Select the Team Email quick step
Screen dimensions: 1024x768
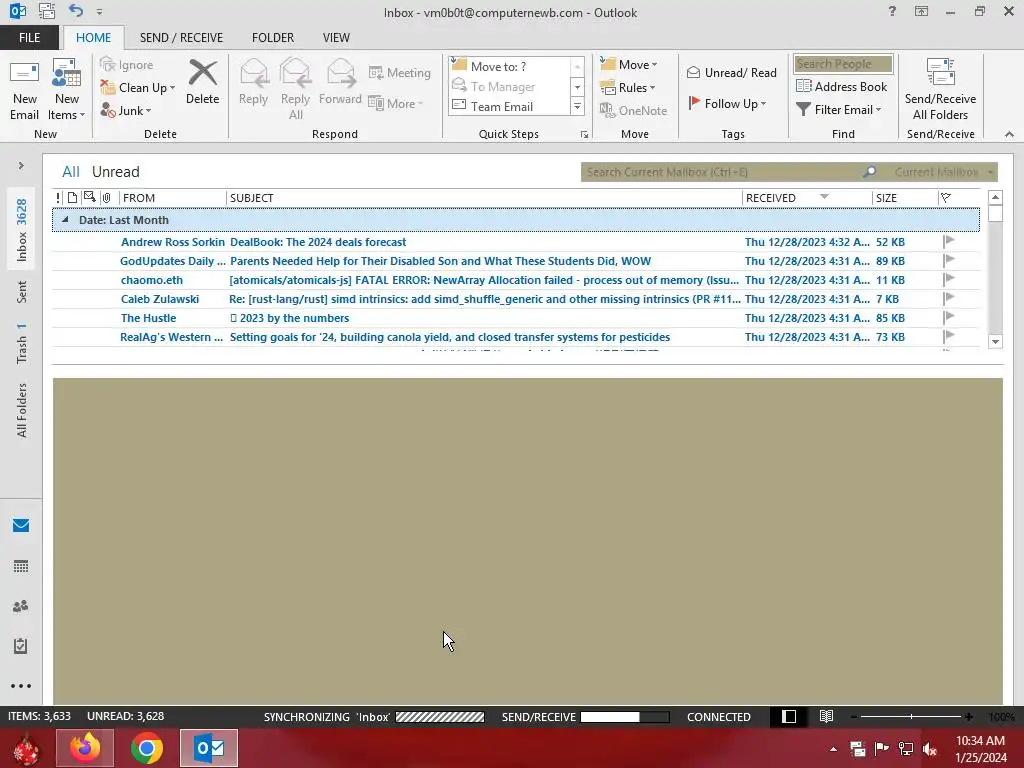pyautogui.click(x=509, y=106)
